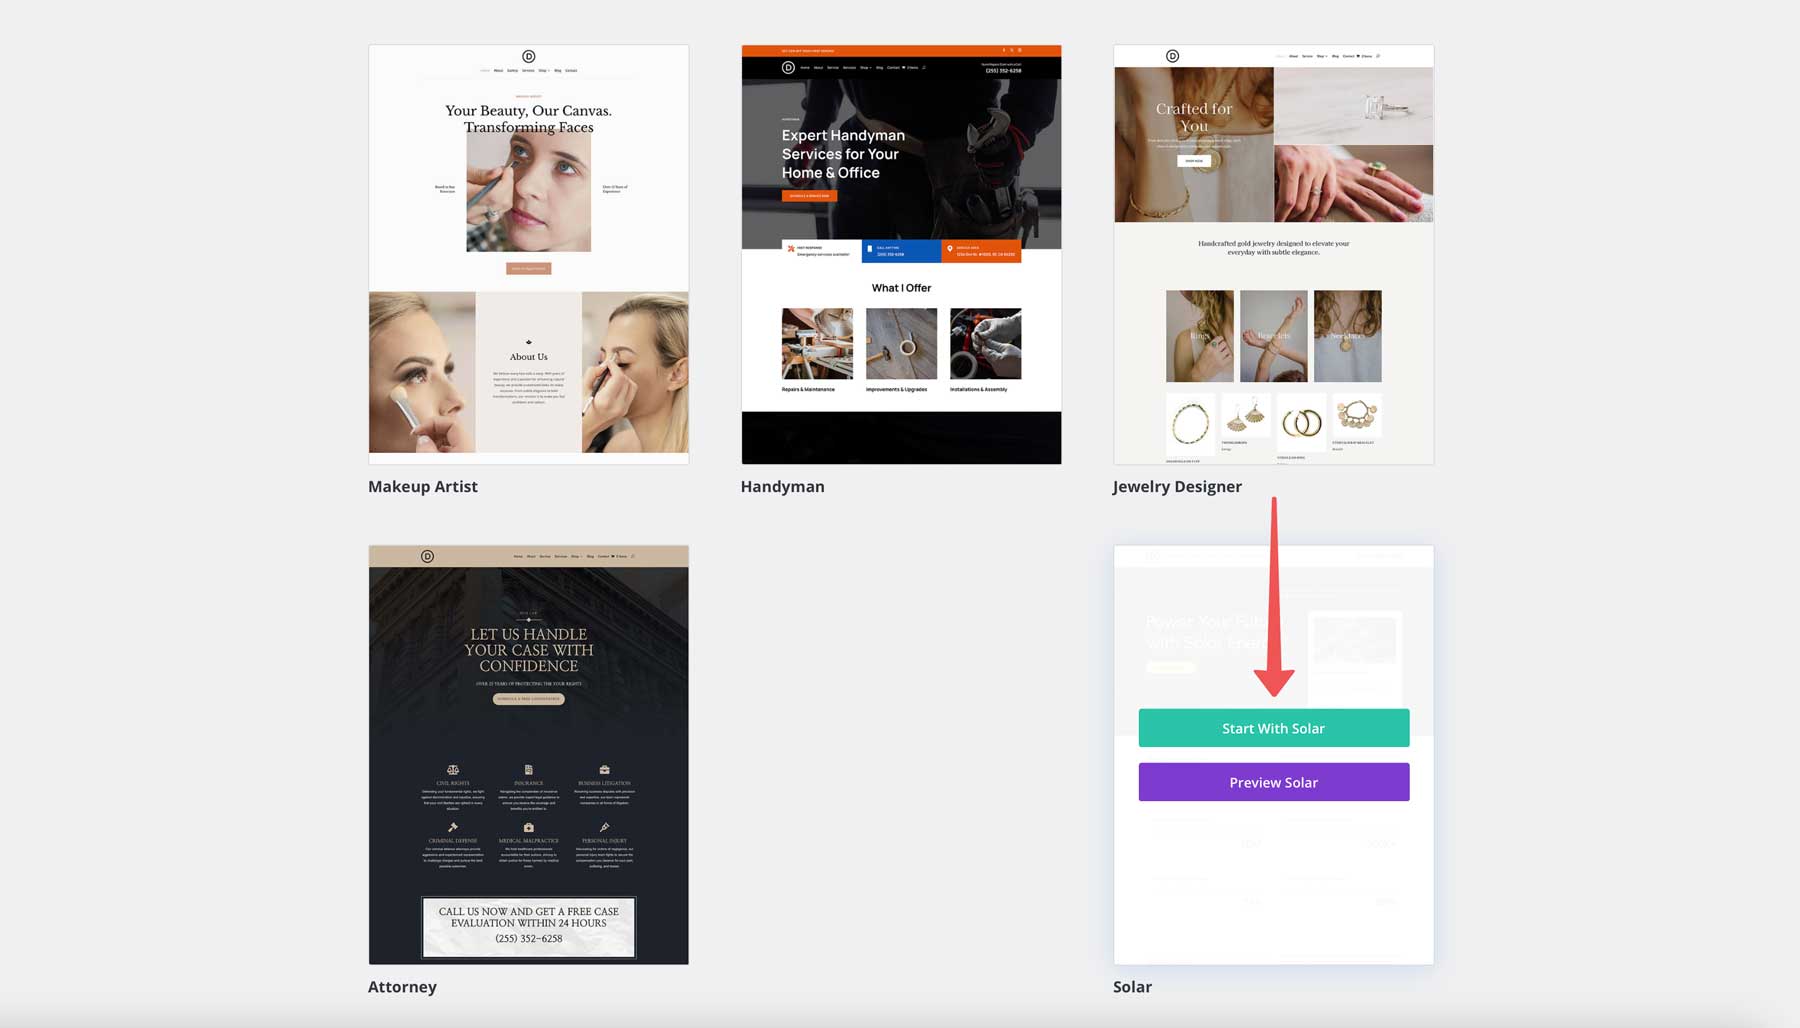Click the Contact menu item in Attorney's navigation

pyautogui.click(x=603, y=556)
